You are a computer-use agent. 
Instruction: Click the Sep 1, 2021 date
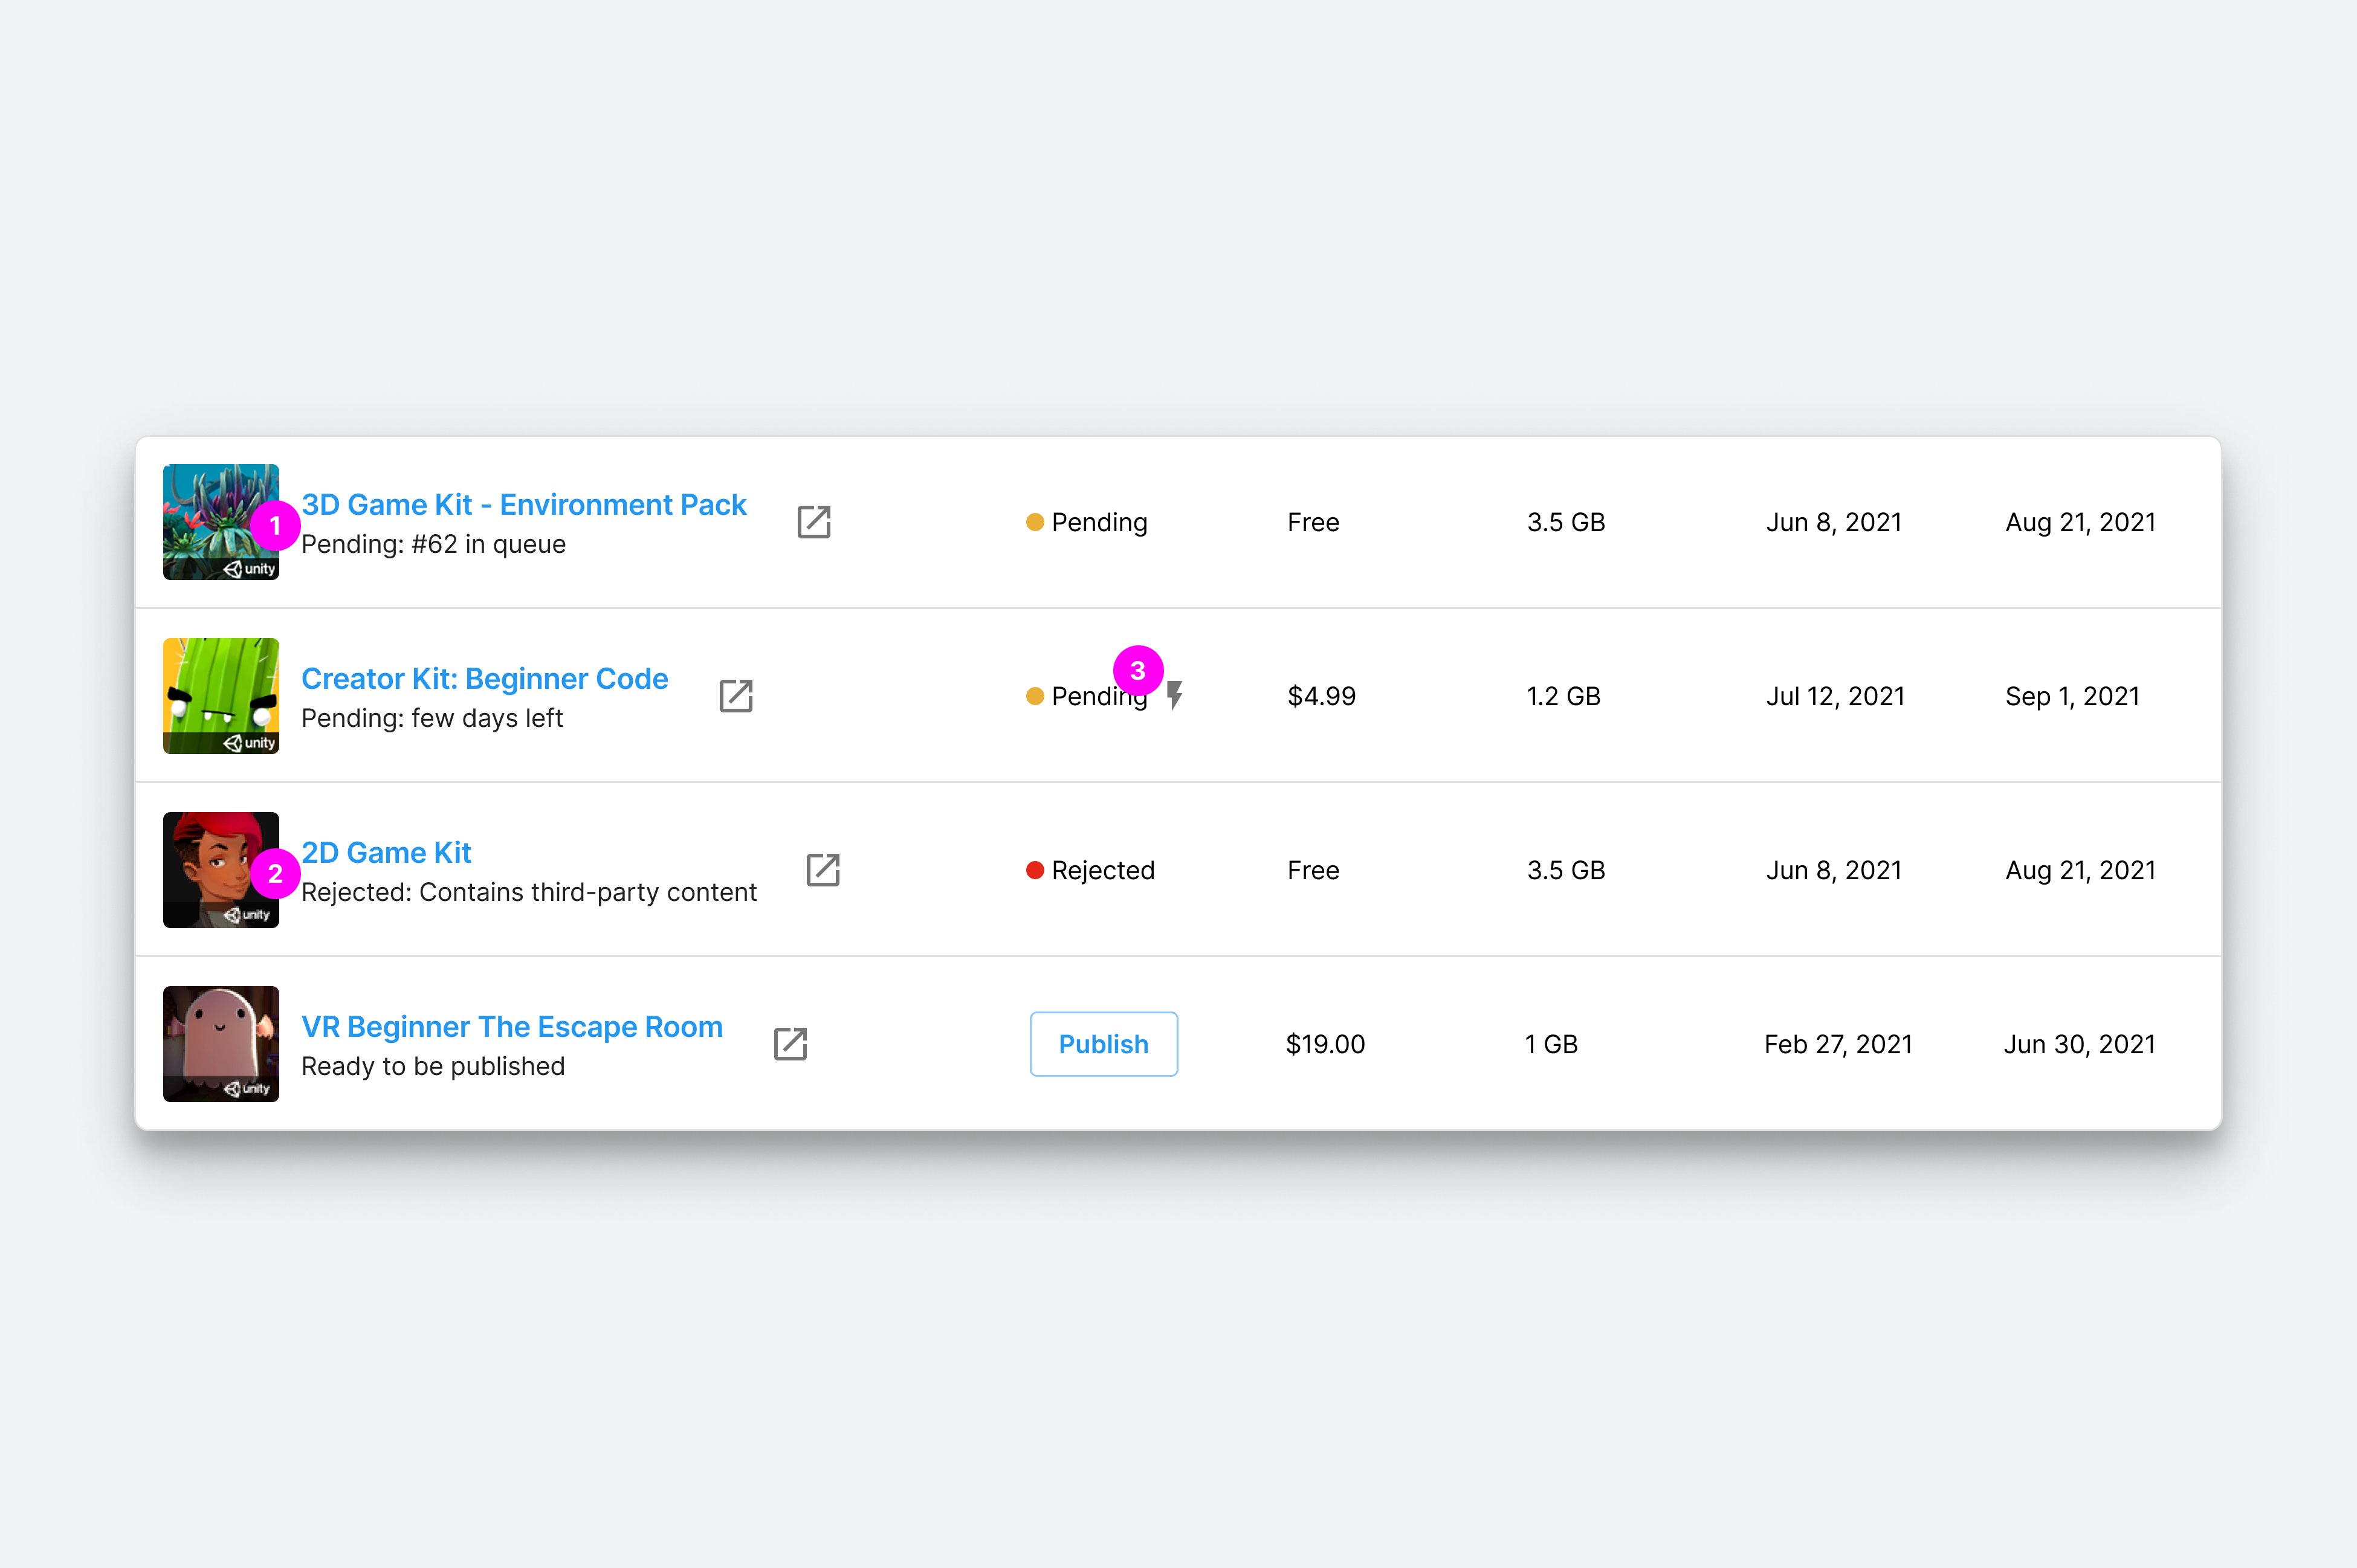(x=2072, y=696)
